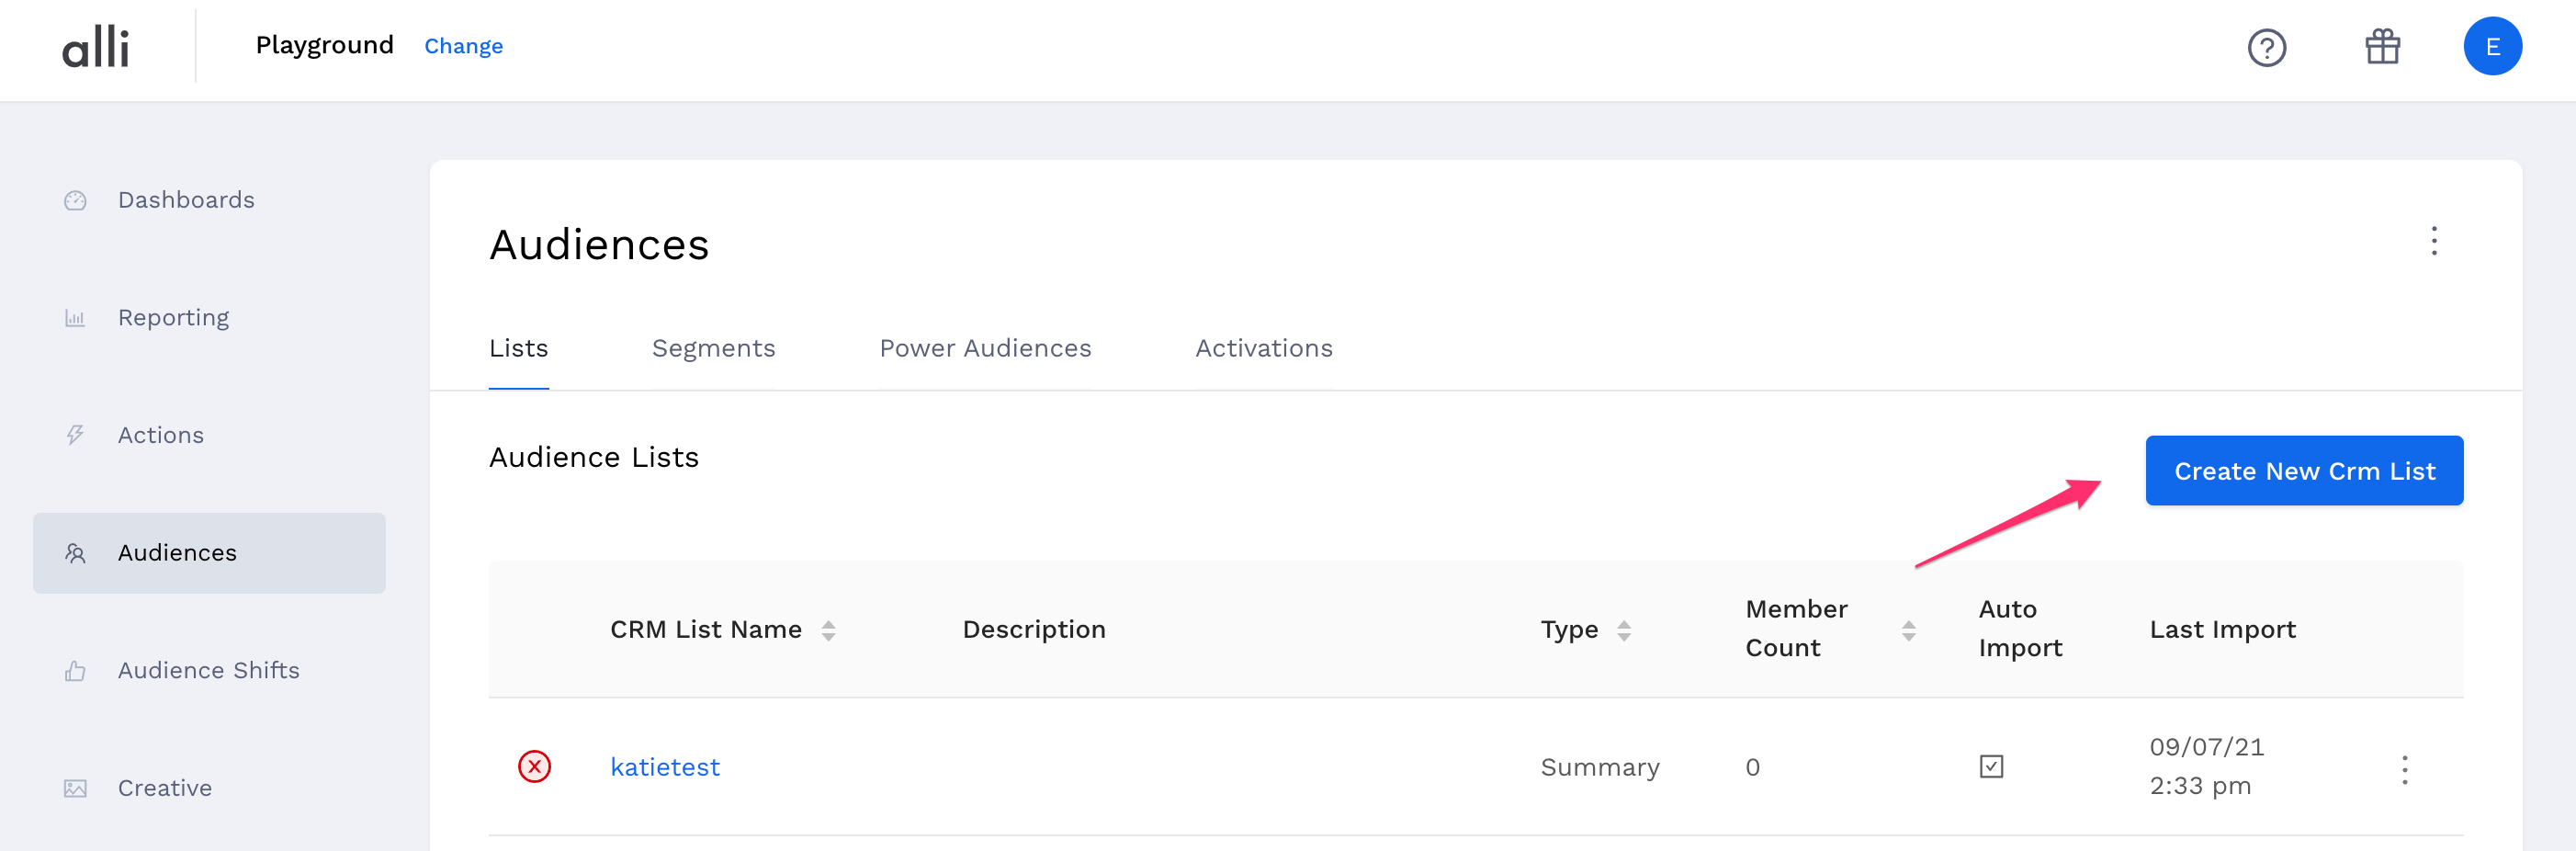Switch to the Segments tab
The image size is (2576, 851).
[x=713, y=348]
